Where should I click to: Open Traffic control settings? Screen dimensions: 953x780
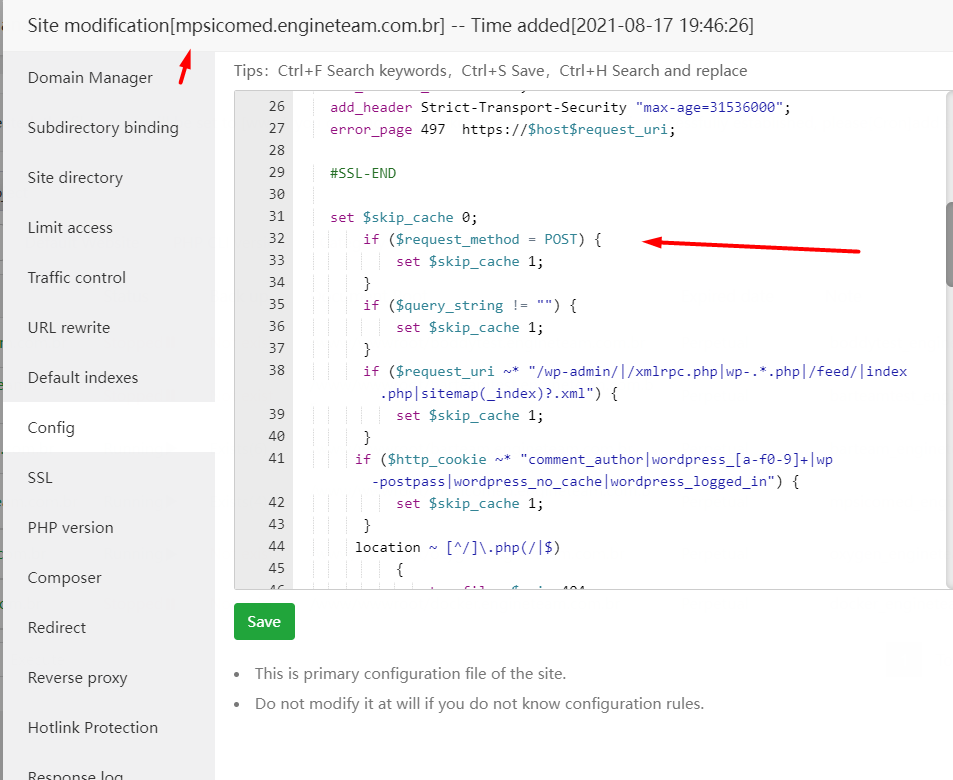coord(77,277)
